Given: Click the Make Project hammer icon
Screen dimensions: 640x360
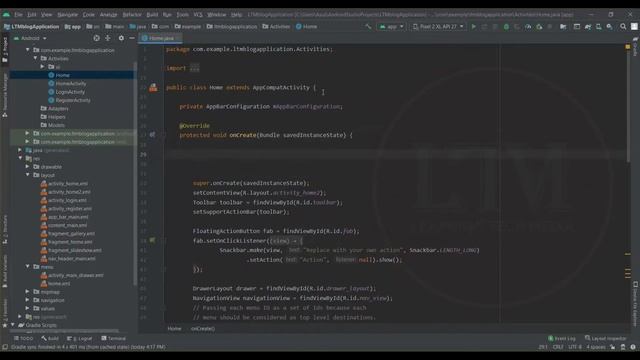Looking at the screenshot, I should click(x=368, y=27).
